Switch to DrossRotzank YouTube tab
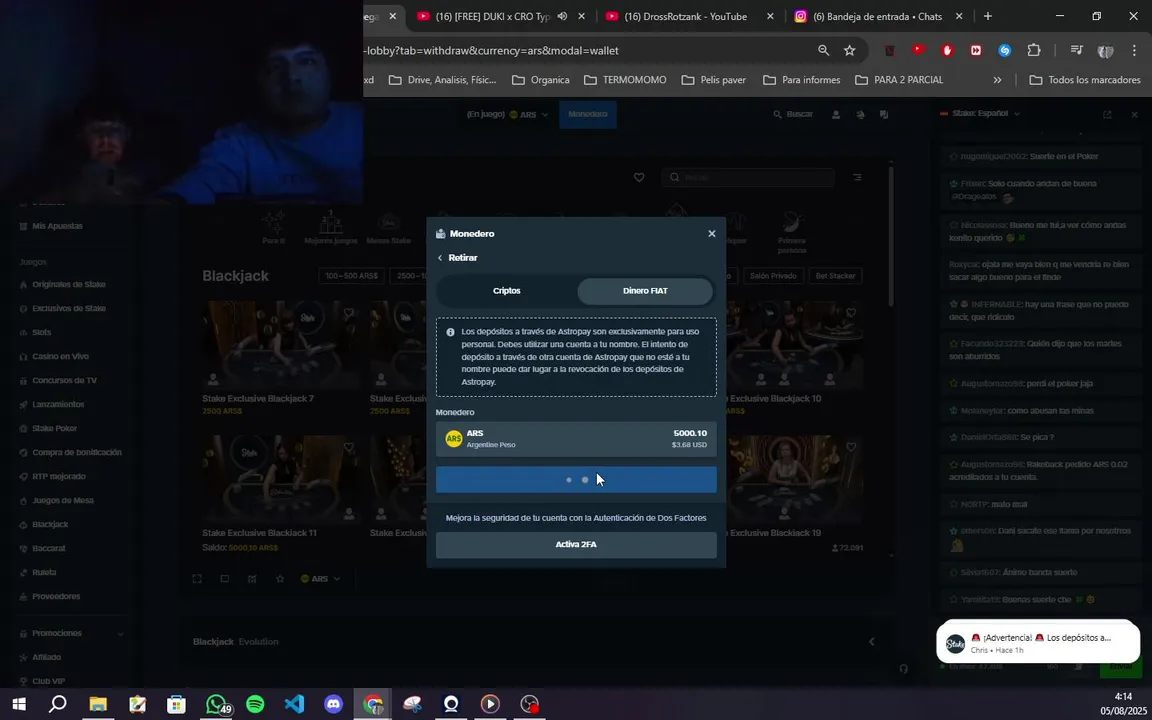The image size is (1152, 720). click(685, 16)
